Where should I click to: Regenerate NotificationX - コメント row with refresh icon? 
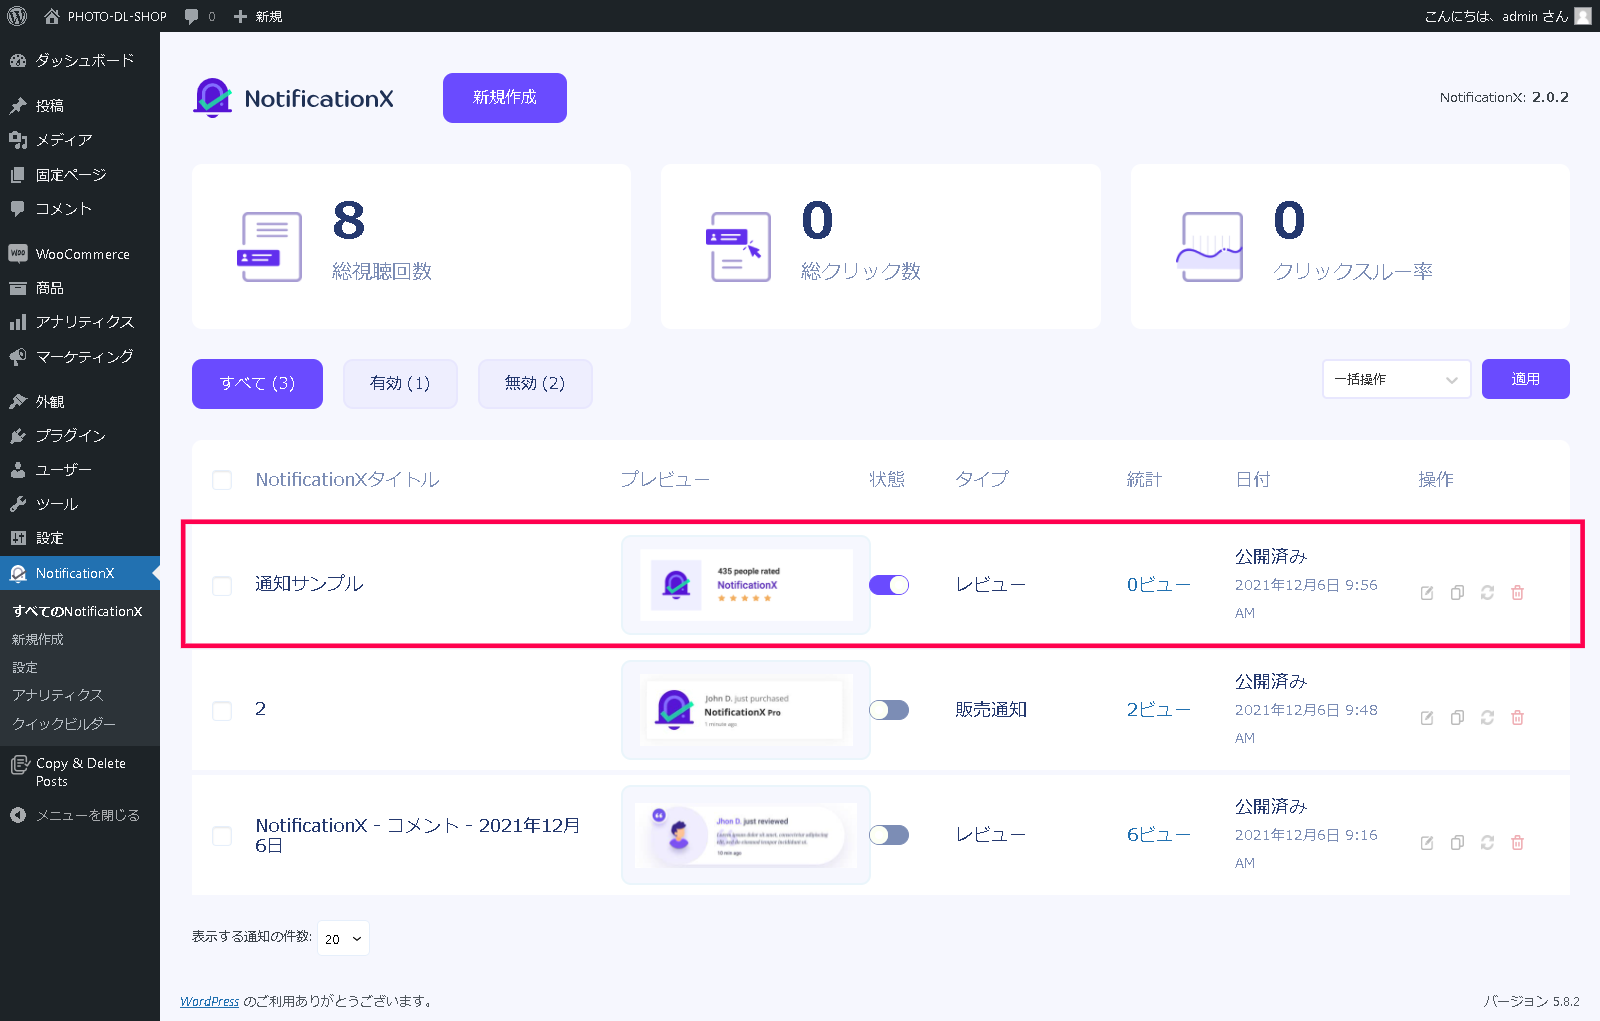point(1487,843)
